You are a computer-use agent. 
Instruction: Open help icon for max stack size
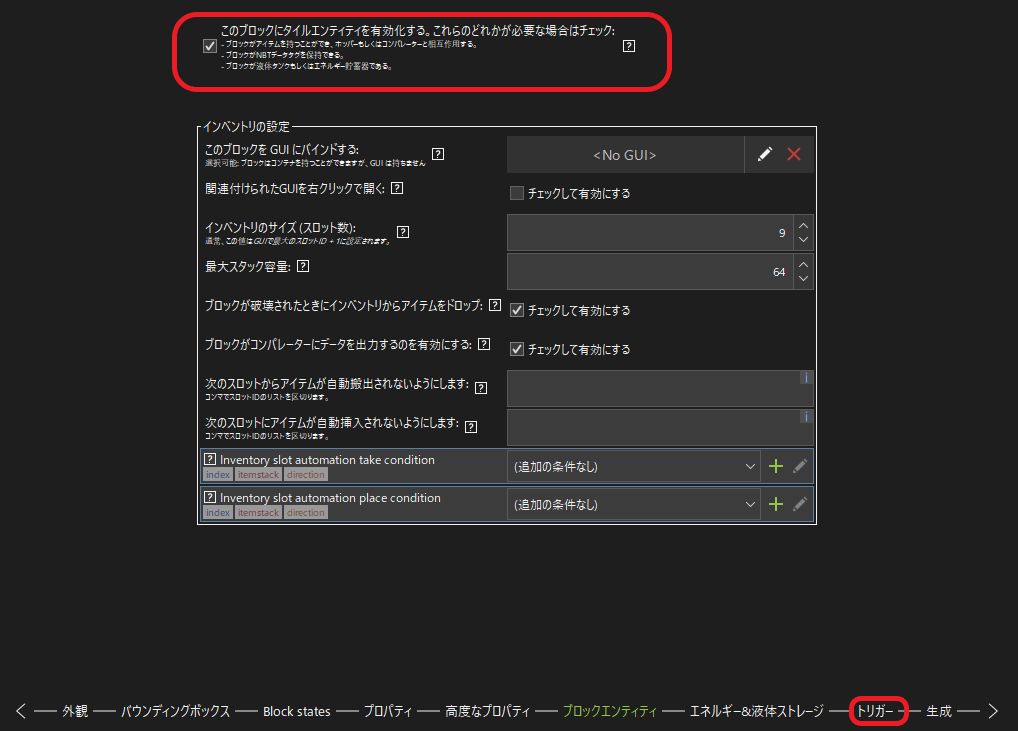[303, 266]
